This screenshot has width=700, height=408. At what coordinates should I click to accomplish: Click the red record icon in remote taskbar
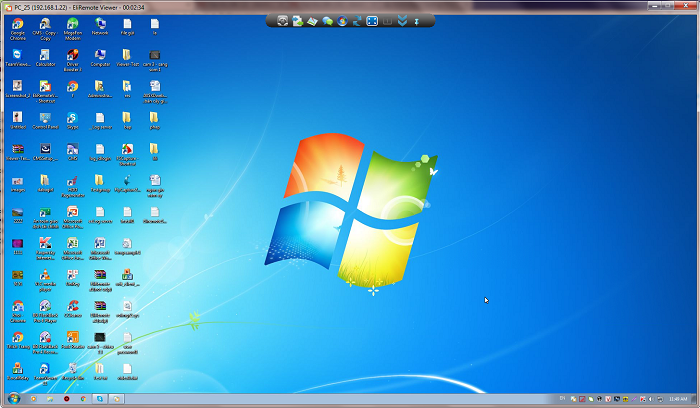(67, 399)
